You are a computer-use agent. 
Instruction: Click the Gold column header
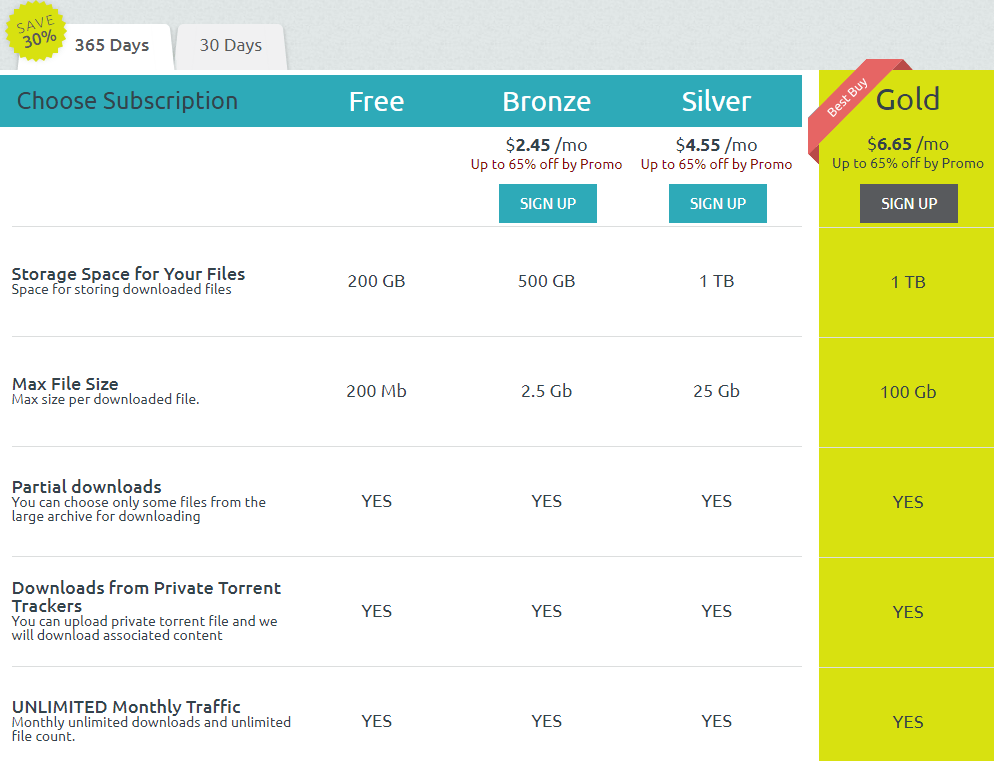click(908, 100)
